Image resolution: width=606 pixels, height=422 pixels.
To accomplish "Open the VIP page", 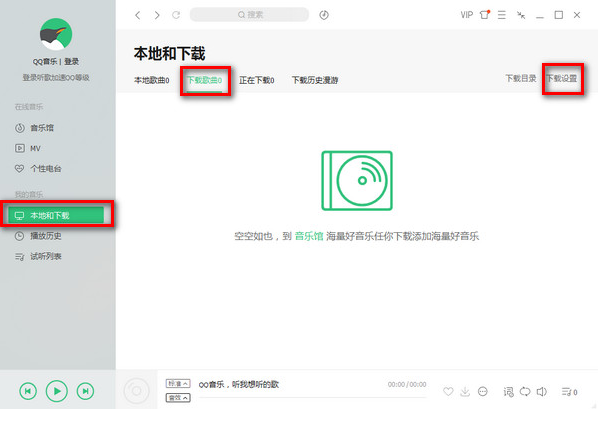I will (x=466, y=15).
